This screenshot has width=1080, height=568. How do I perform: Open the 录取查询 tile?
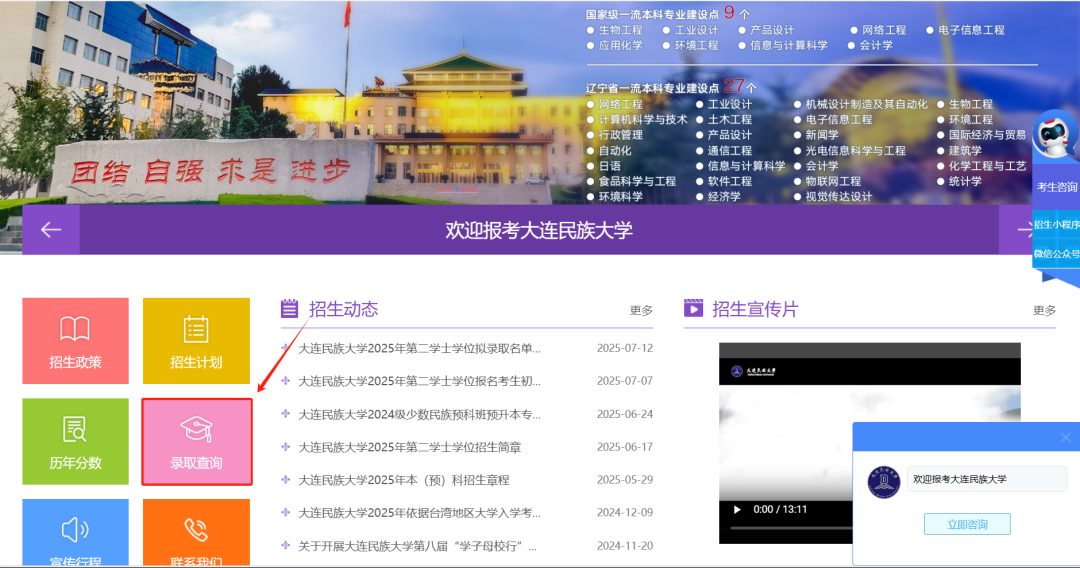197,442
